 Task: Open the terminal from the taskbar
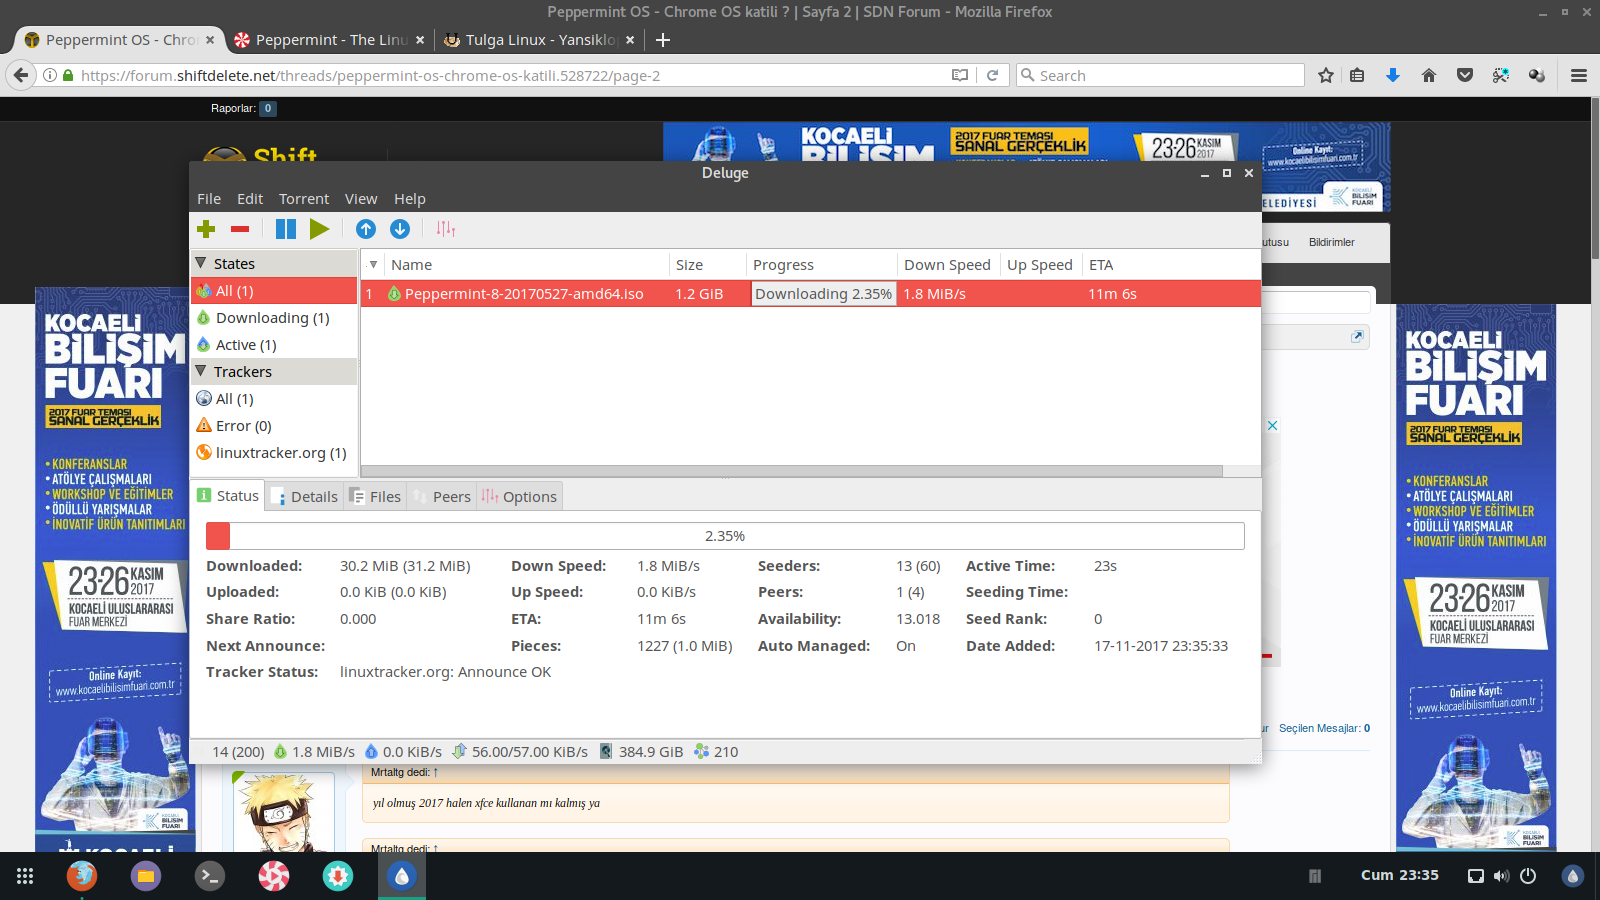pos(210,876)
